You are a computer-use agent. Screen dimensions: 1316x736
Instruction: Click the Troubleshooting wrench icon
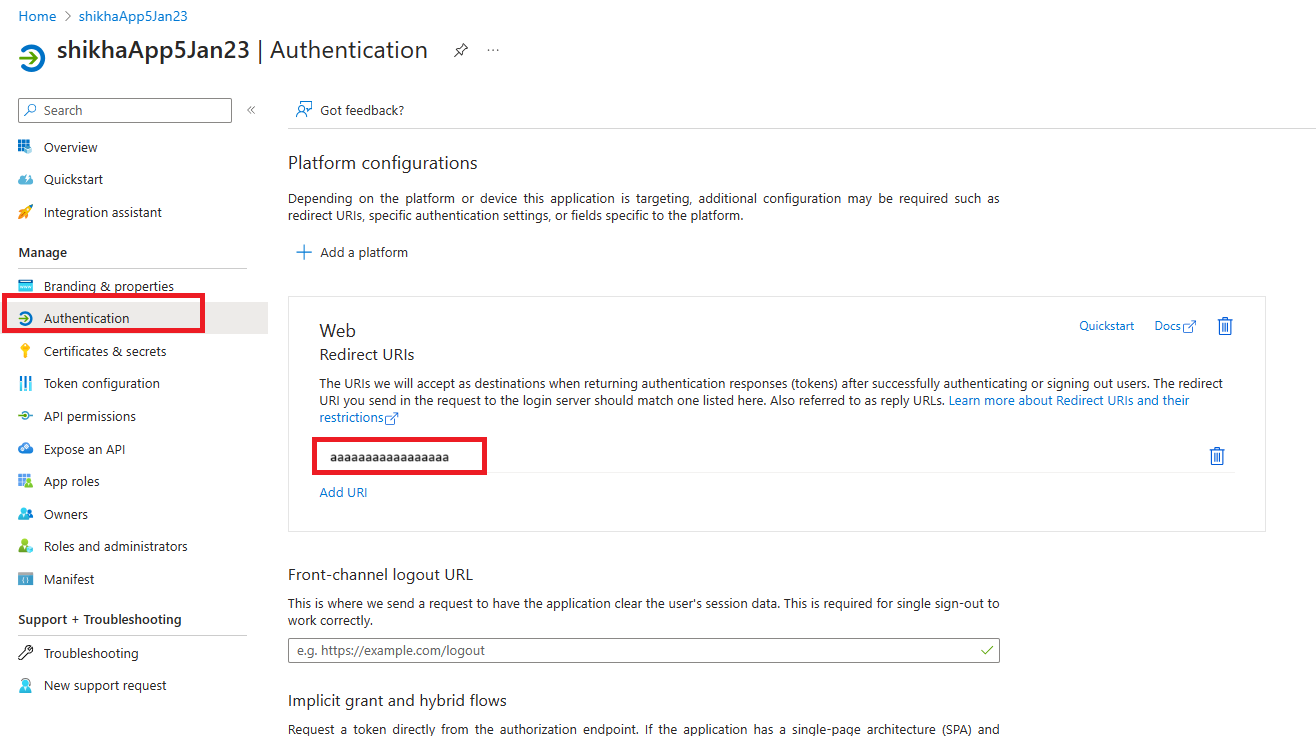[24, 652]
